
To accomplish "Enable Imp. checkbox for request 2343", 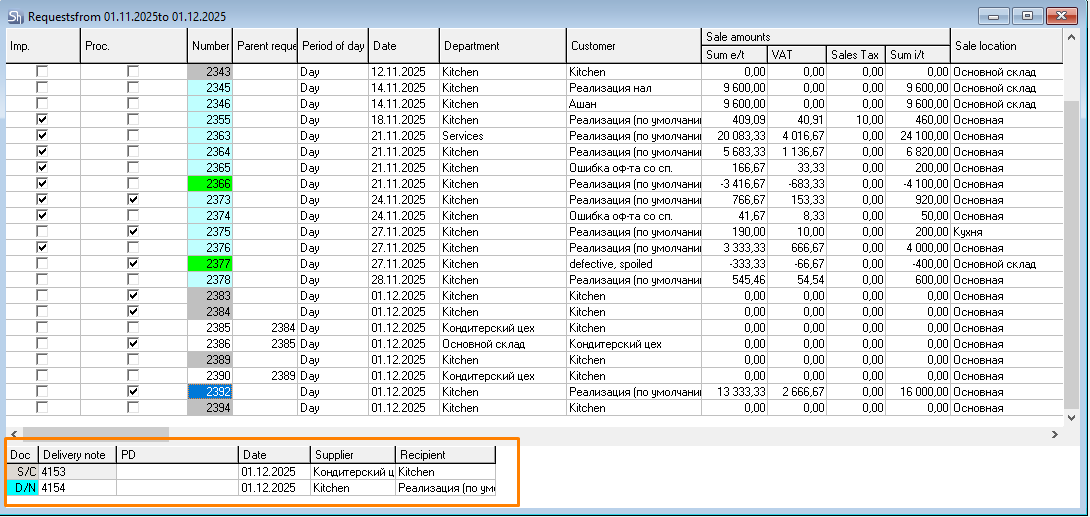I will point(42,72).
